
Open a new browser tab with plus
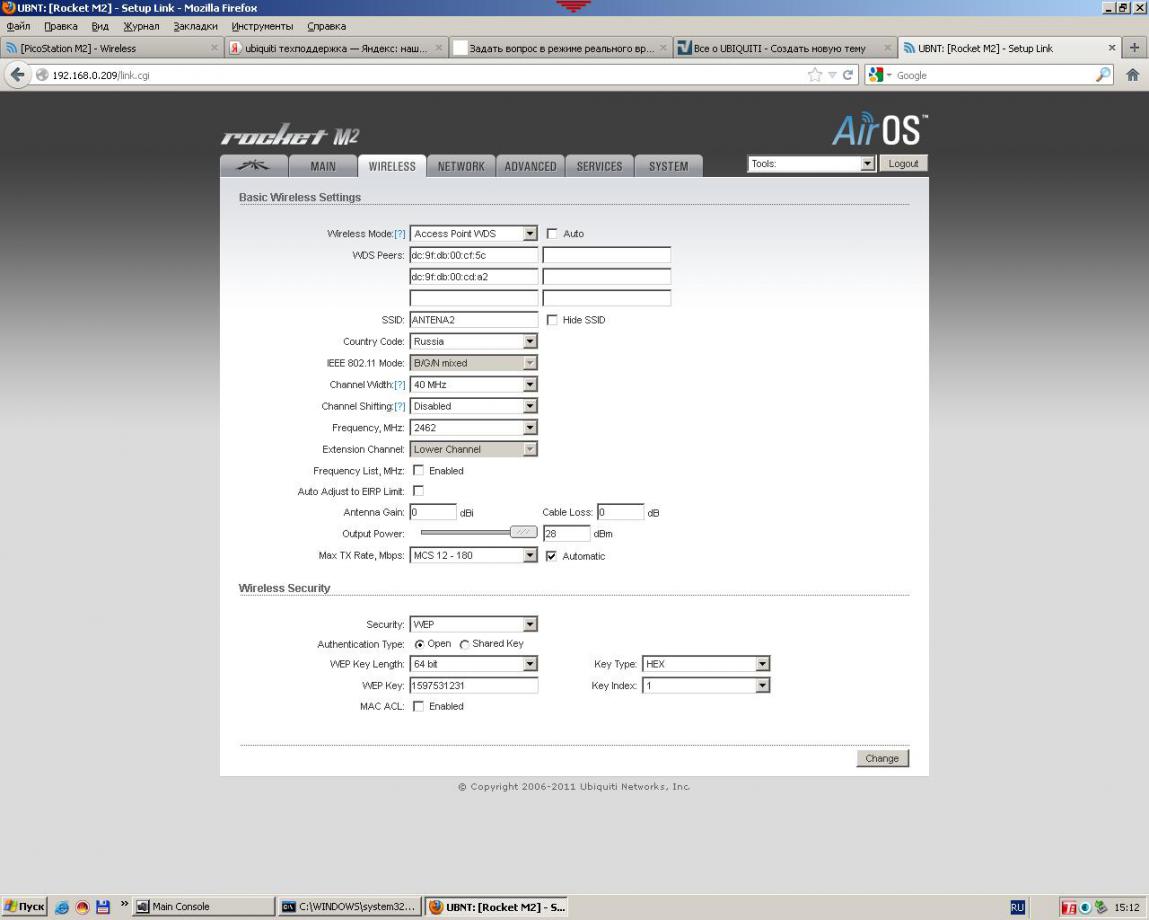point(1135,48)
